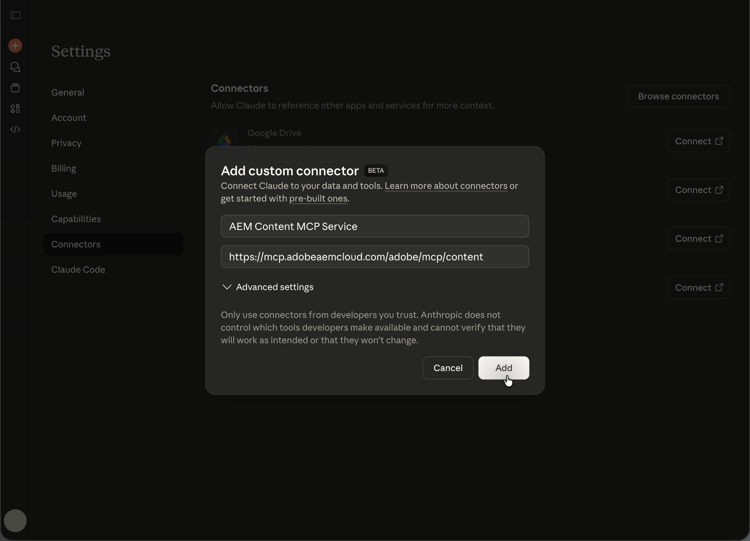Go to Account settings
The image size is (750, 541).
tap(68, 118)
